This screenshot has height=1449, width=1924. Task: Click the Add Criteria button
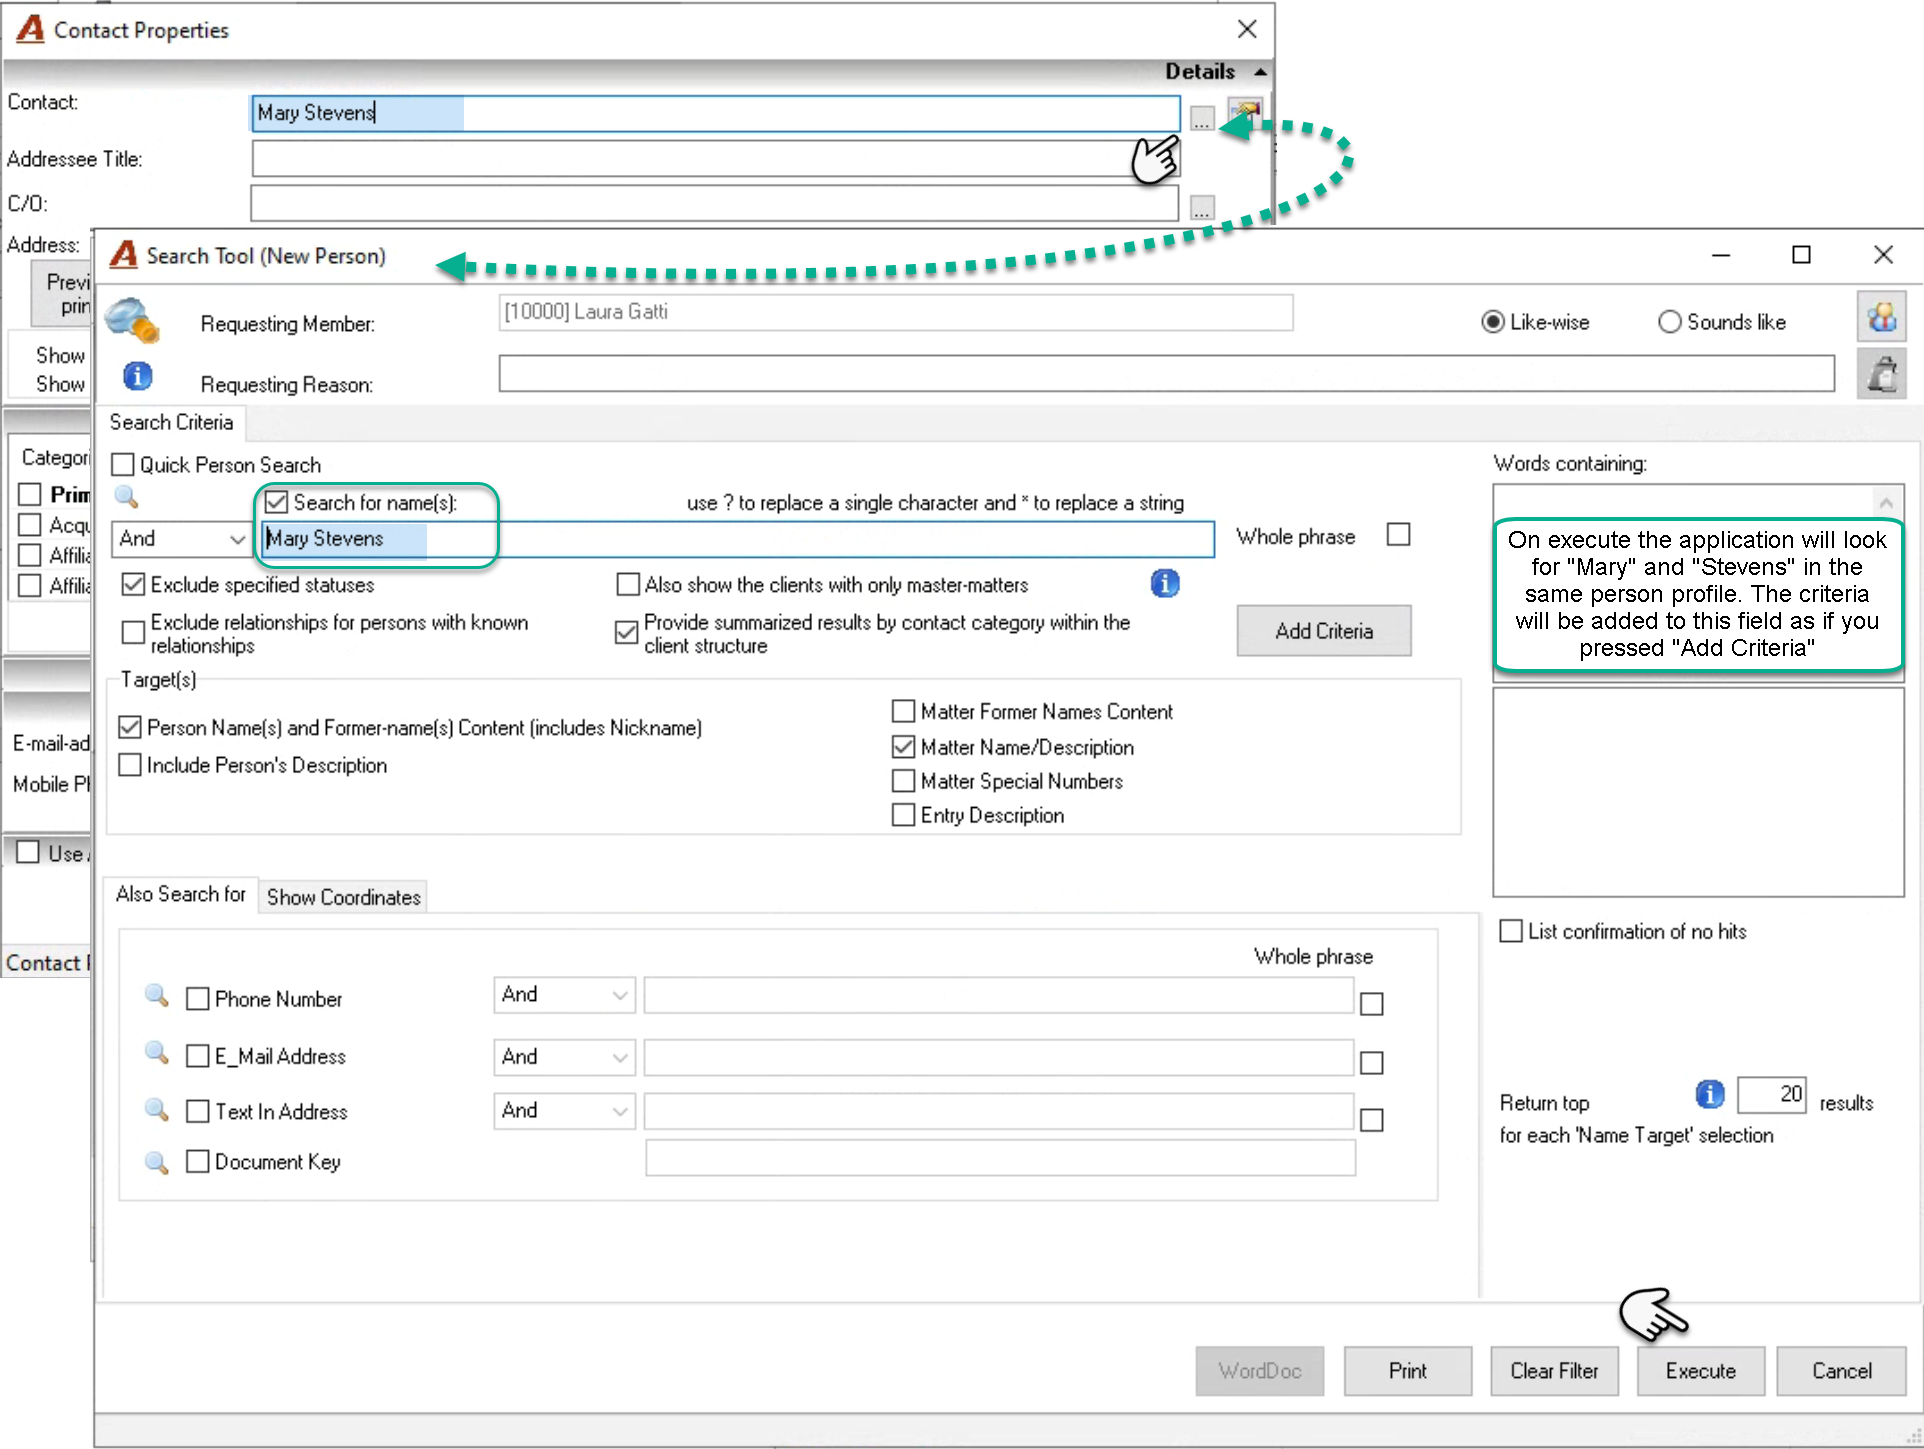[1324, 631]
